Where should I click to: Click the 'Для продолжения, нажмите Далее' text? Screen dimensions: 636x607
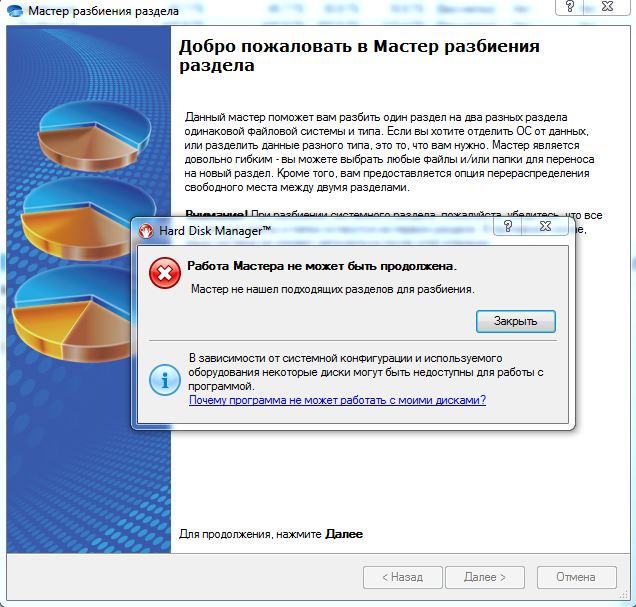pos(270,534)
